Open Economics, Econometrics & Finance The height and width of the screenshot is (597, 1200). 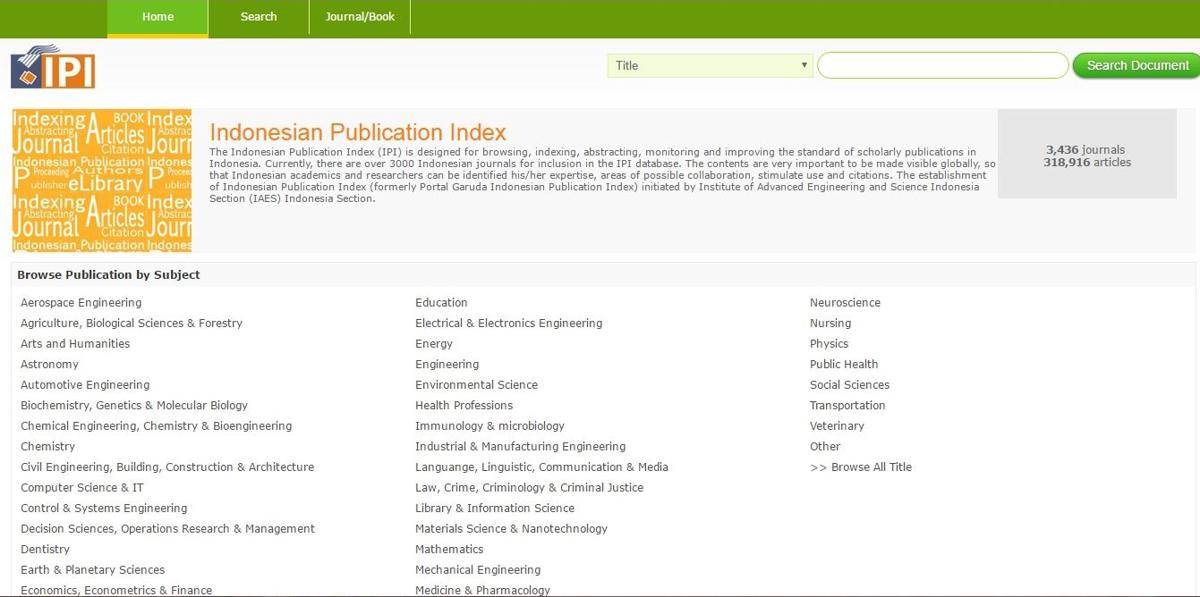pos(116,590)
